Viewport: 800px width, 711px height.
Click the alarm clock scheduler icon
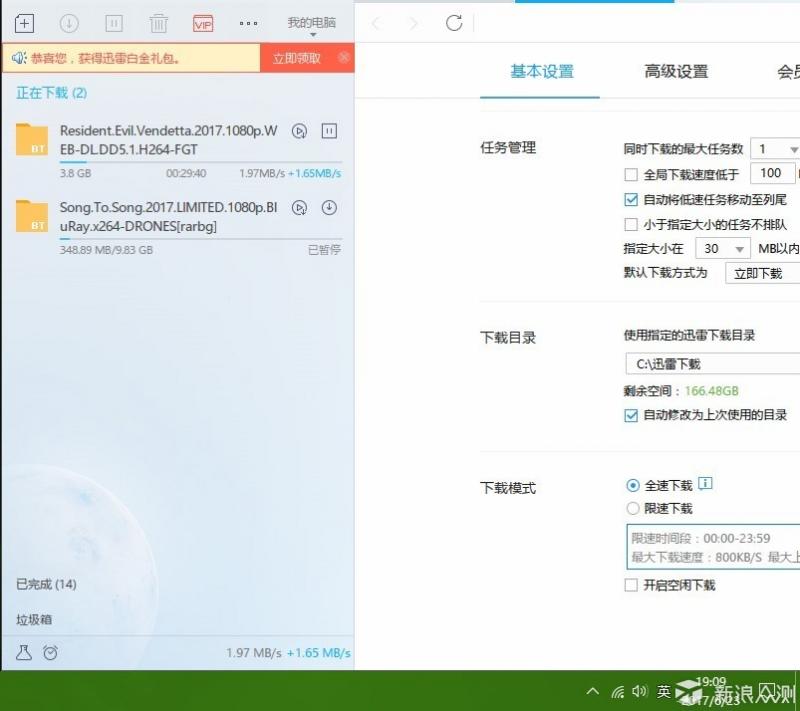click(x=51, y=652)
